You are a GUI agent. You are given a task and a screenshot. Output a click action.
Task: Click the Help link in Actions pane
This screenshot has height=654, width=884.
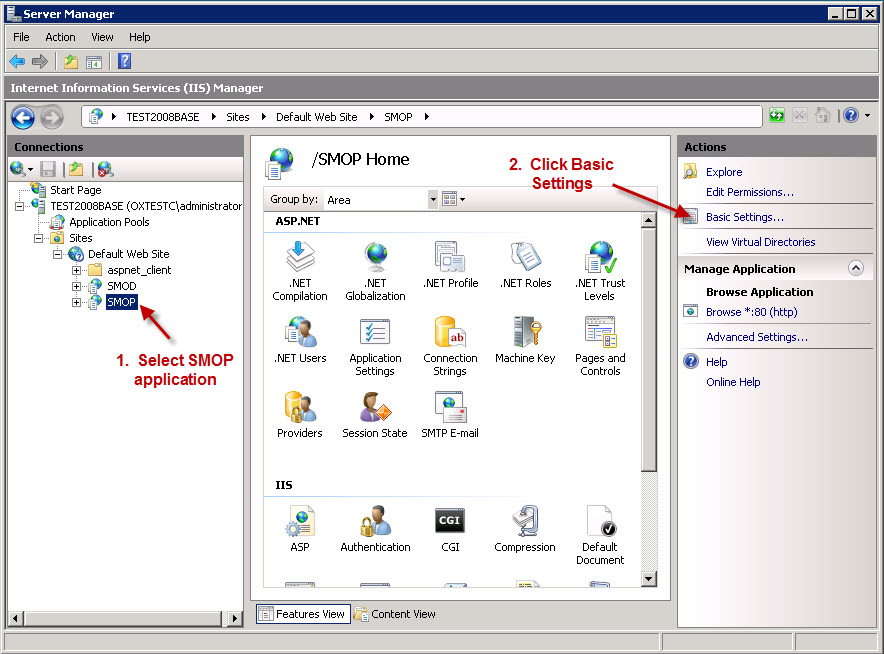[717, 362]
